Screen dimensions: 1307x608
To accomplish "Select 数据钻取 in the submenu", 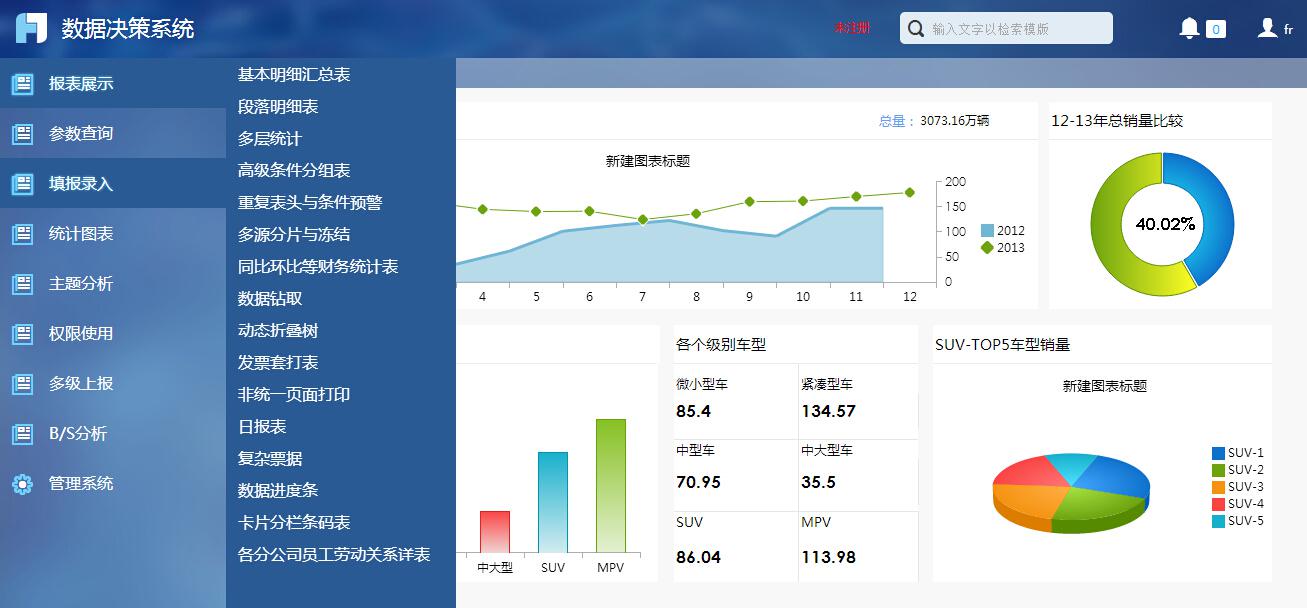I will pos(270,299).
